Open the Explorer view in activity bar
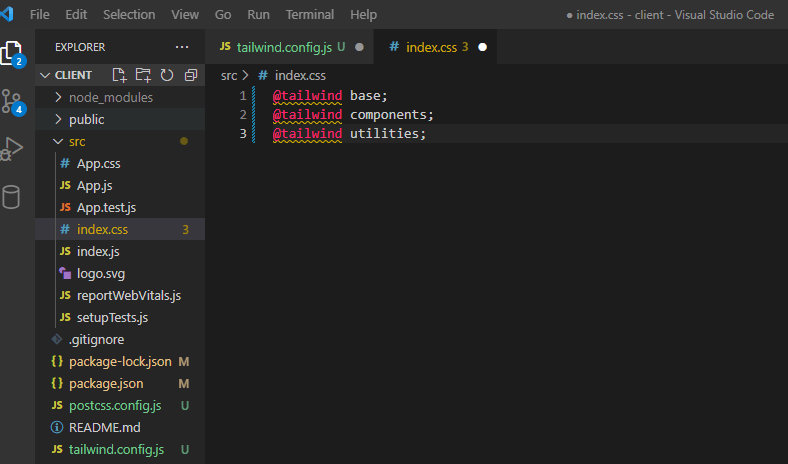 [13, 54]
